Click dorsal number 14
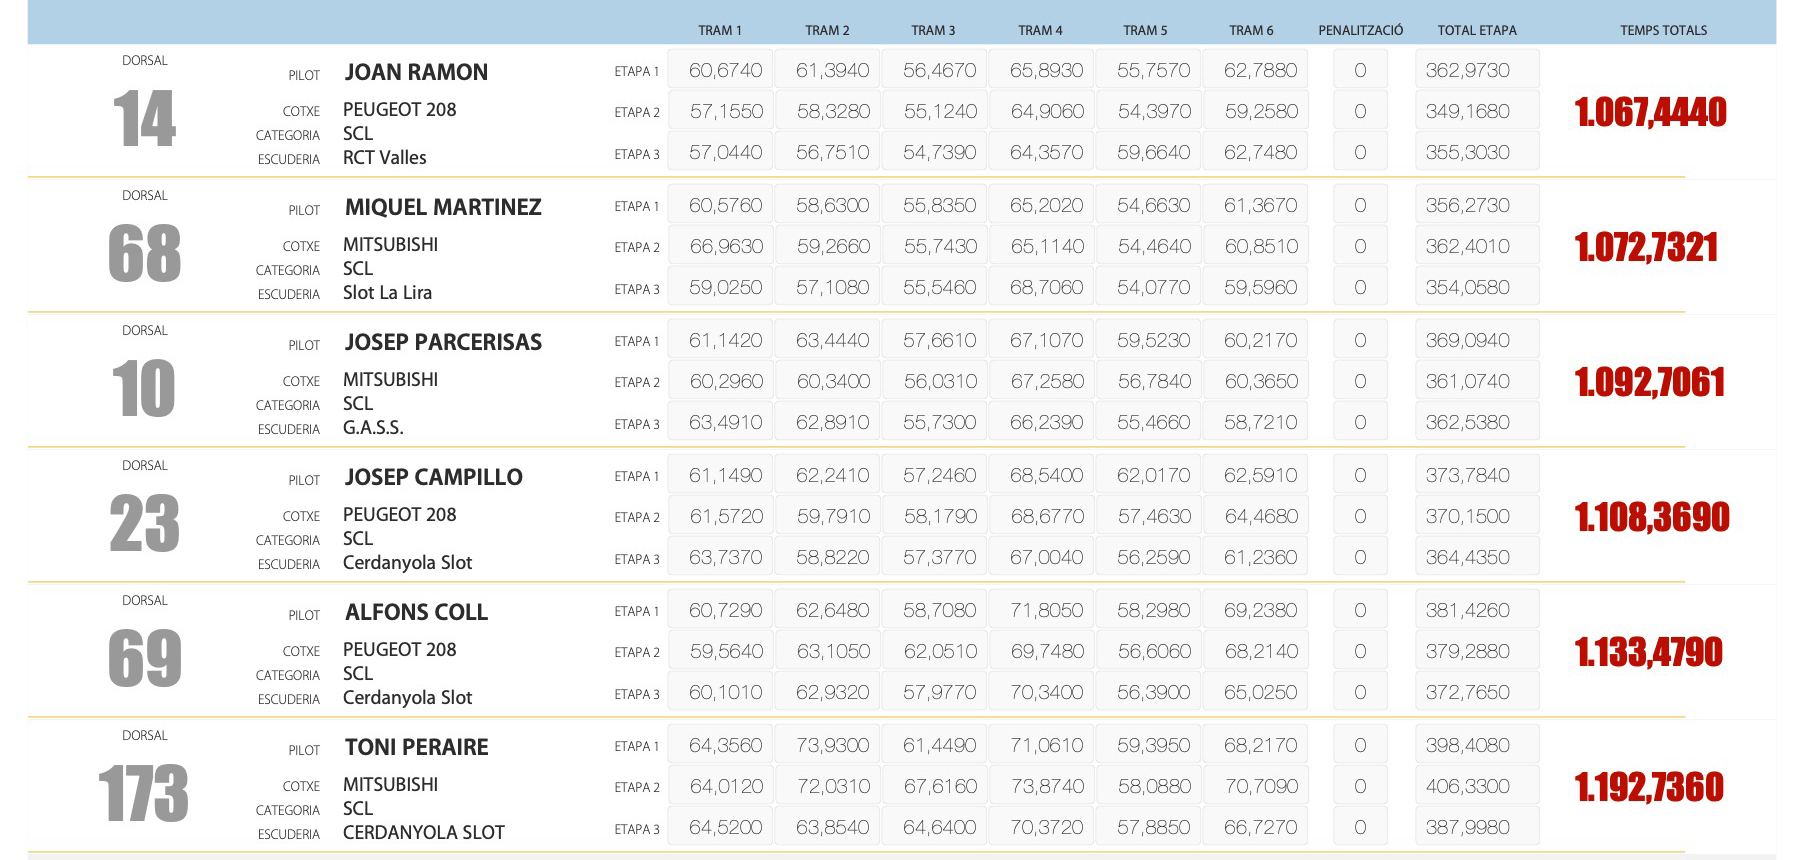Screen dimensions: 1803x860 [144, 119]
